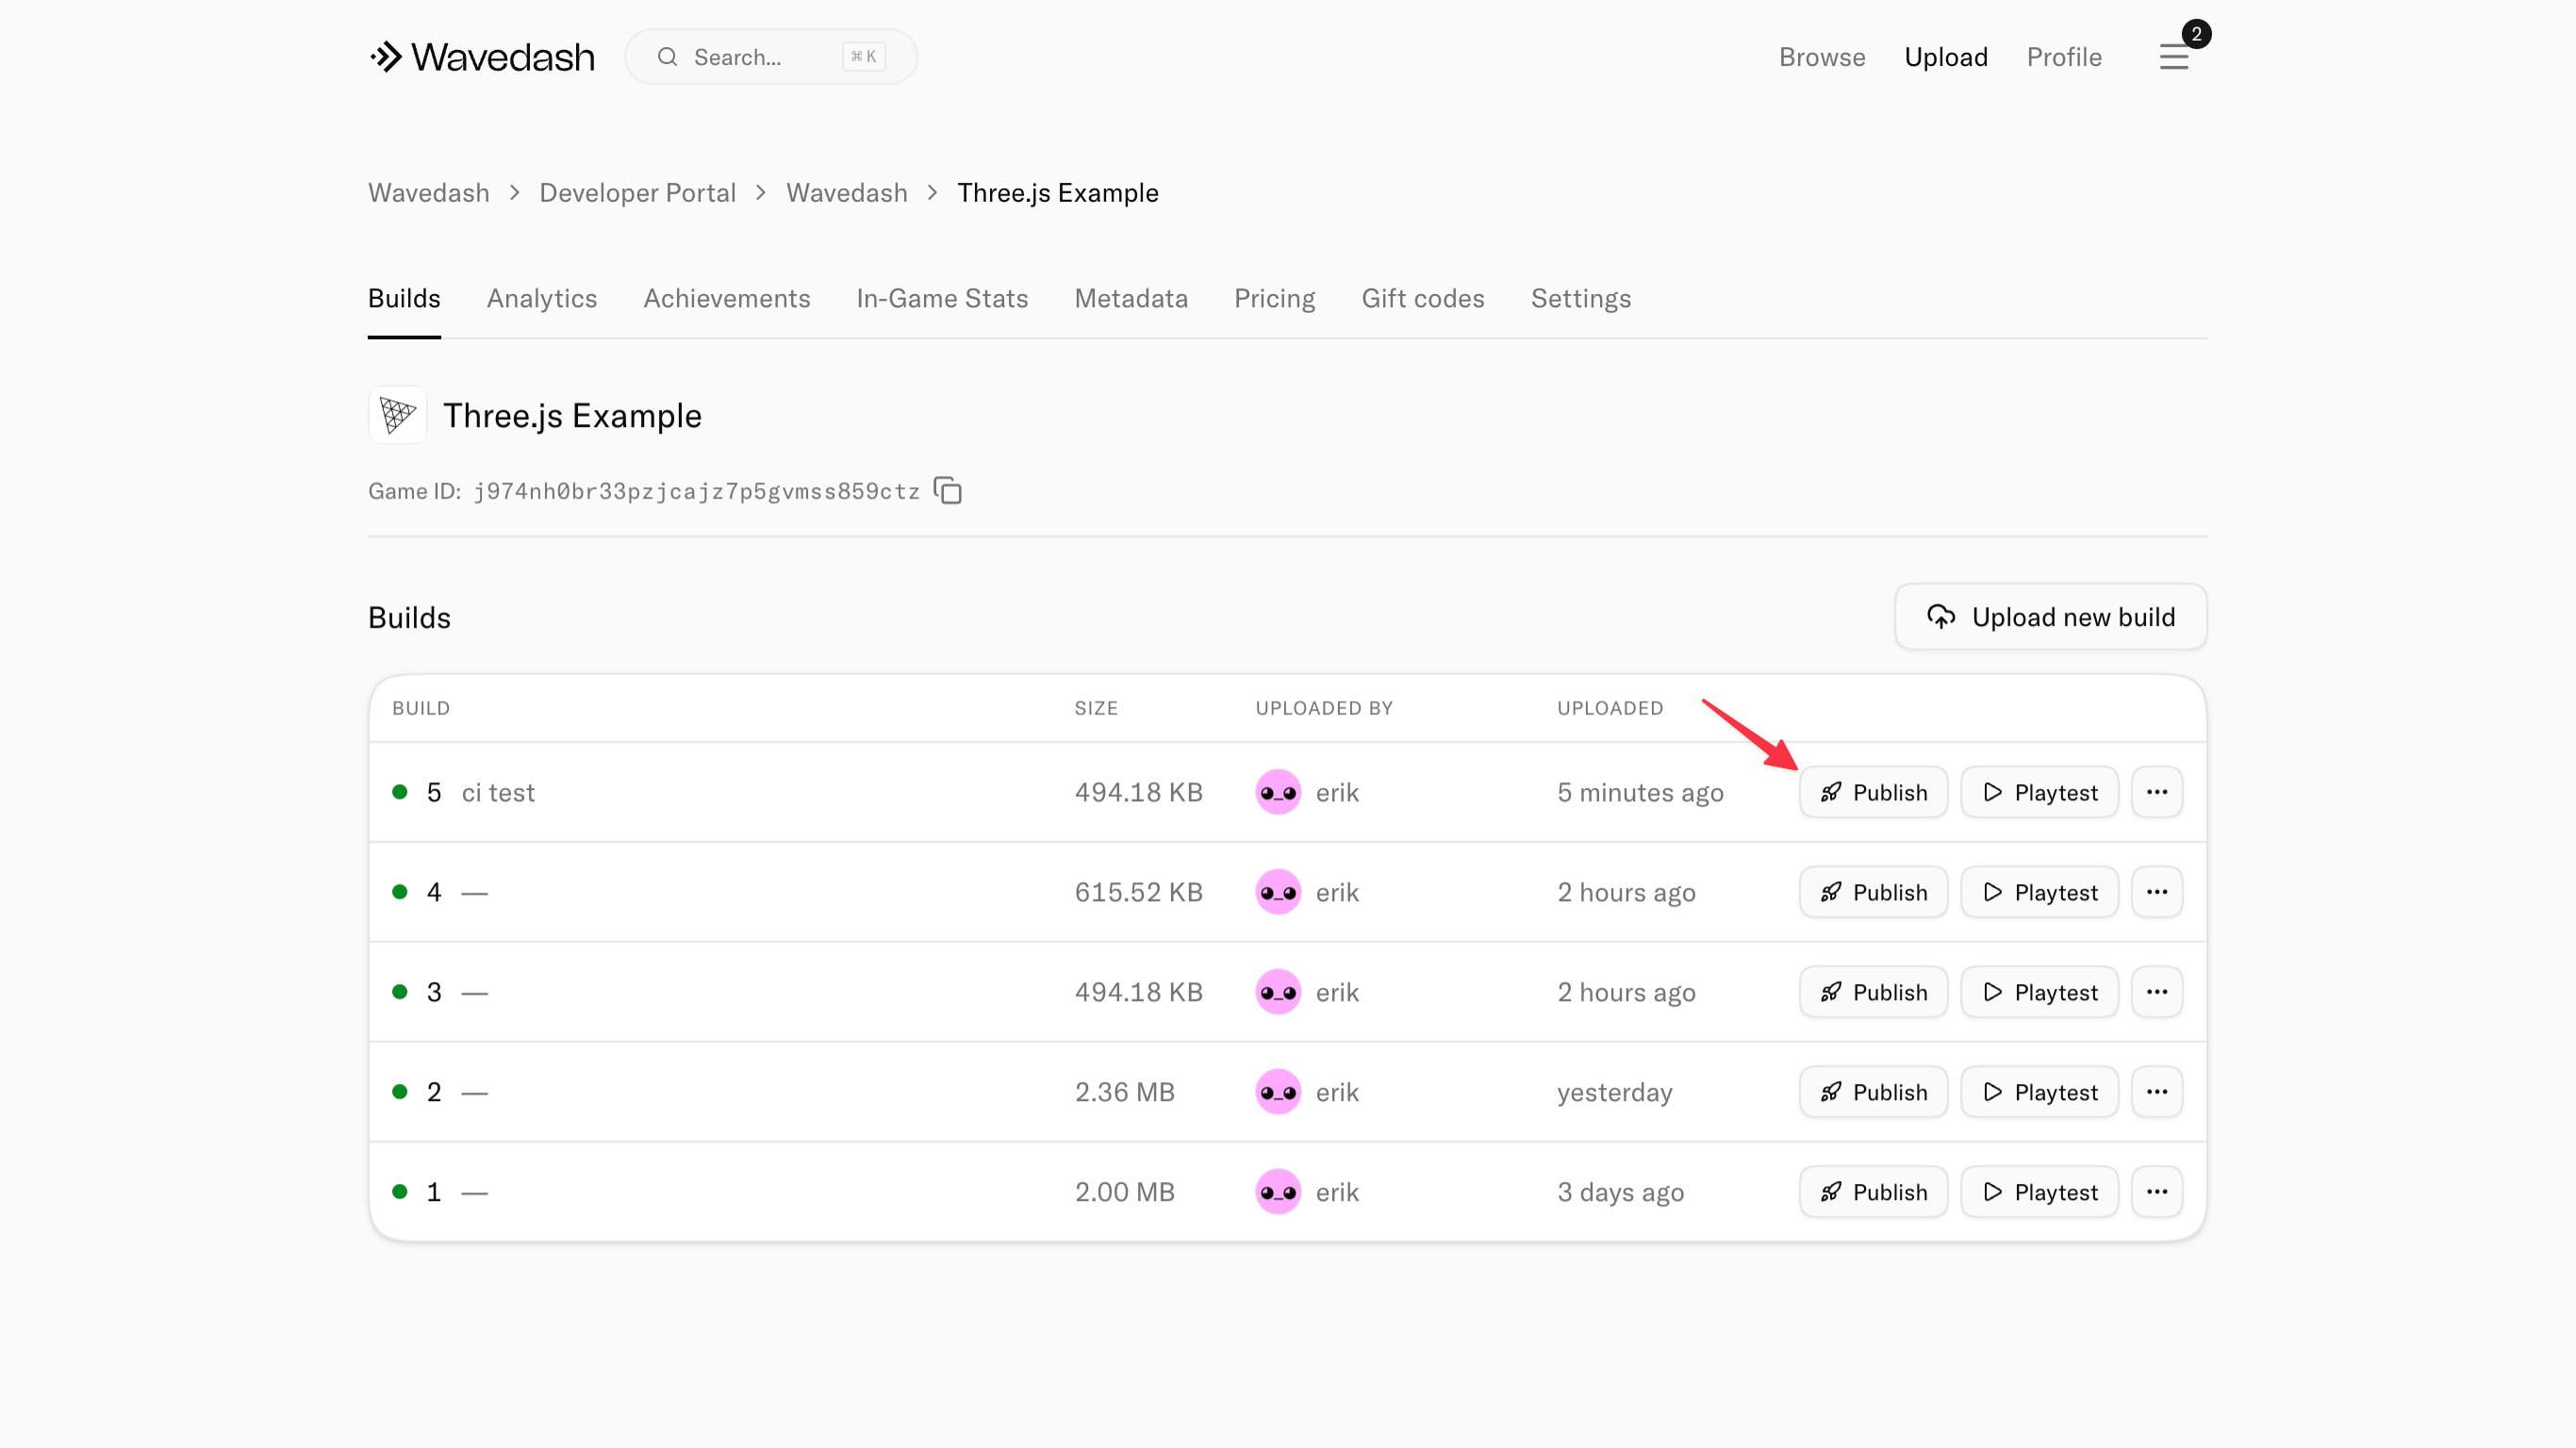Go to Upload in top navigation

(x=1945, y=57)
